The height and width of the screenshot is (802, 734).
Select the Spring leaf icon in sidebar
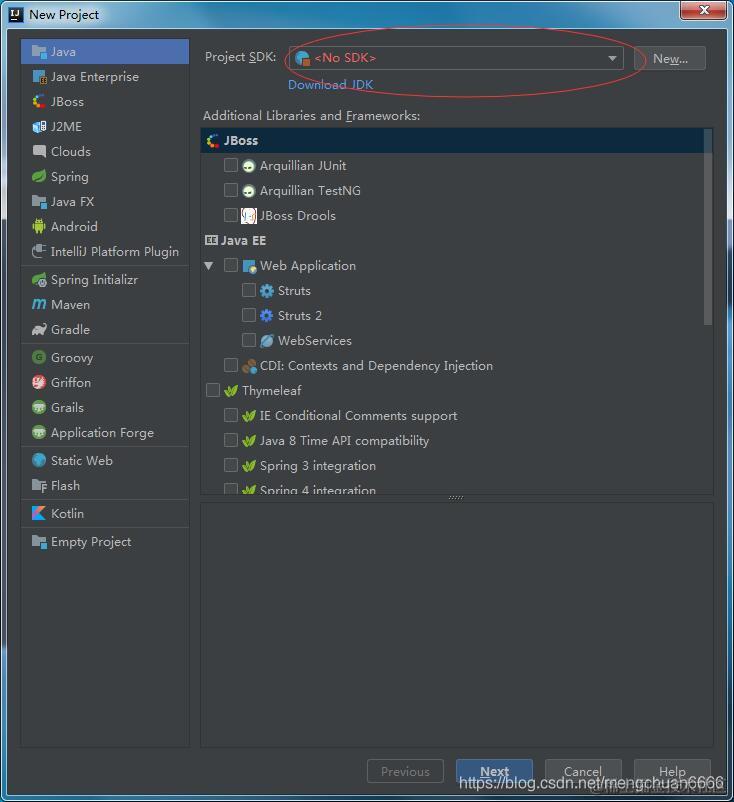(x=39, y=176)
